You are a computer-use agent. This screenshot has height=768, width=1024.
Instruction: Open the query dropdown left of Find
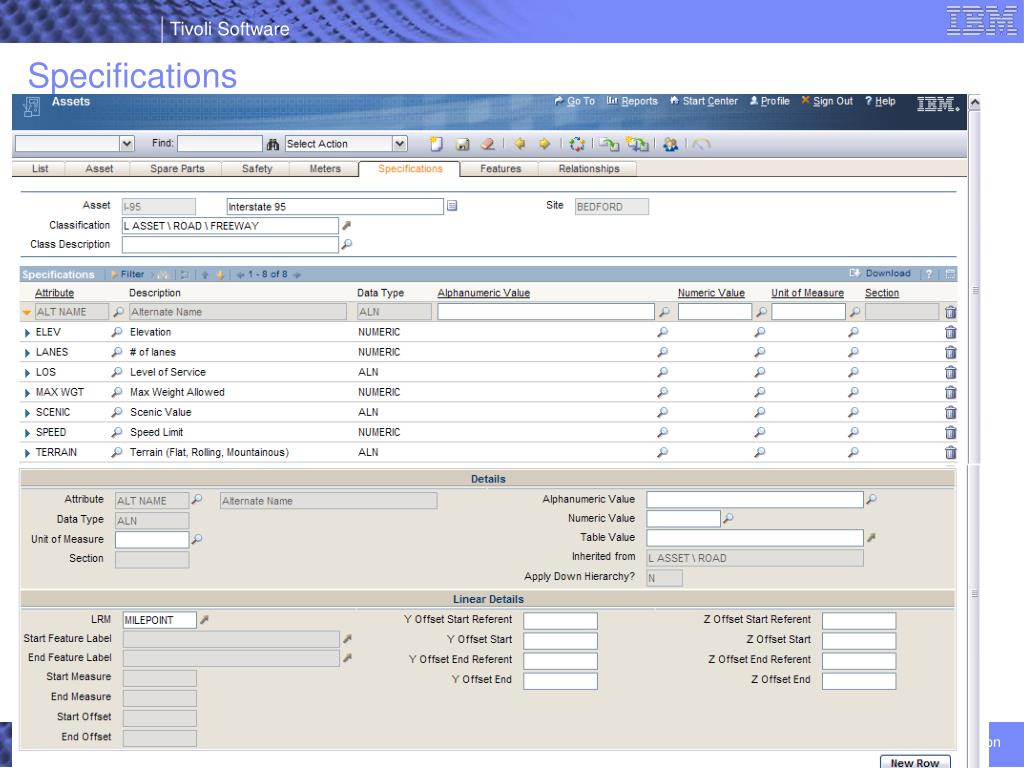(x=127, y=144)
